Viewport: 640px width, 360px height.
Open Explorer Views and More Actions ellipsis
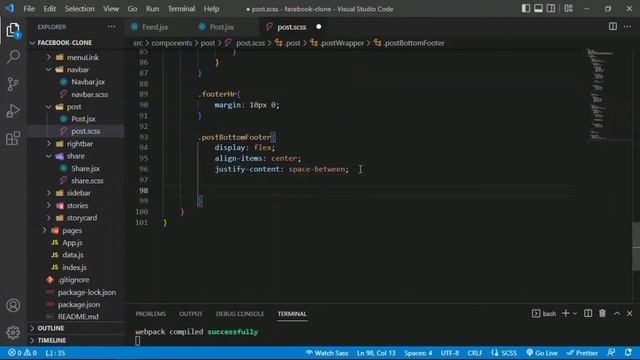(111, 27)
